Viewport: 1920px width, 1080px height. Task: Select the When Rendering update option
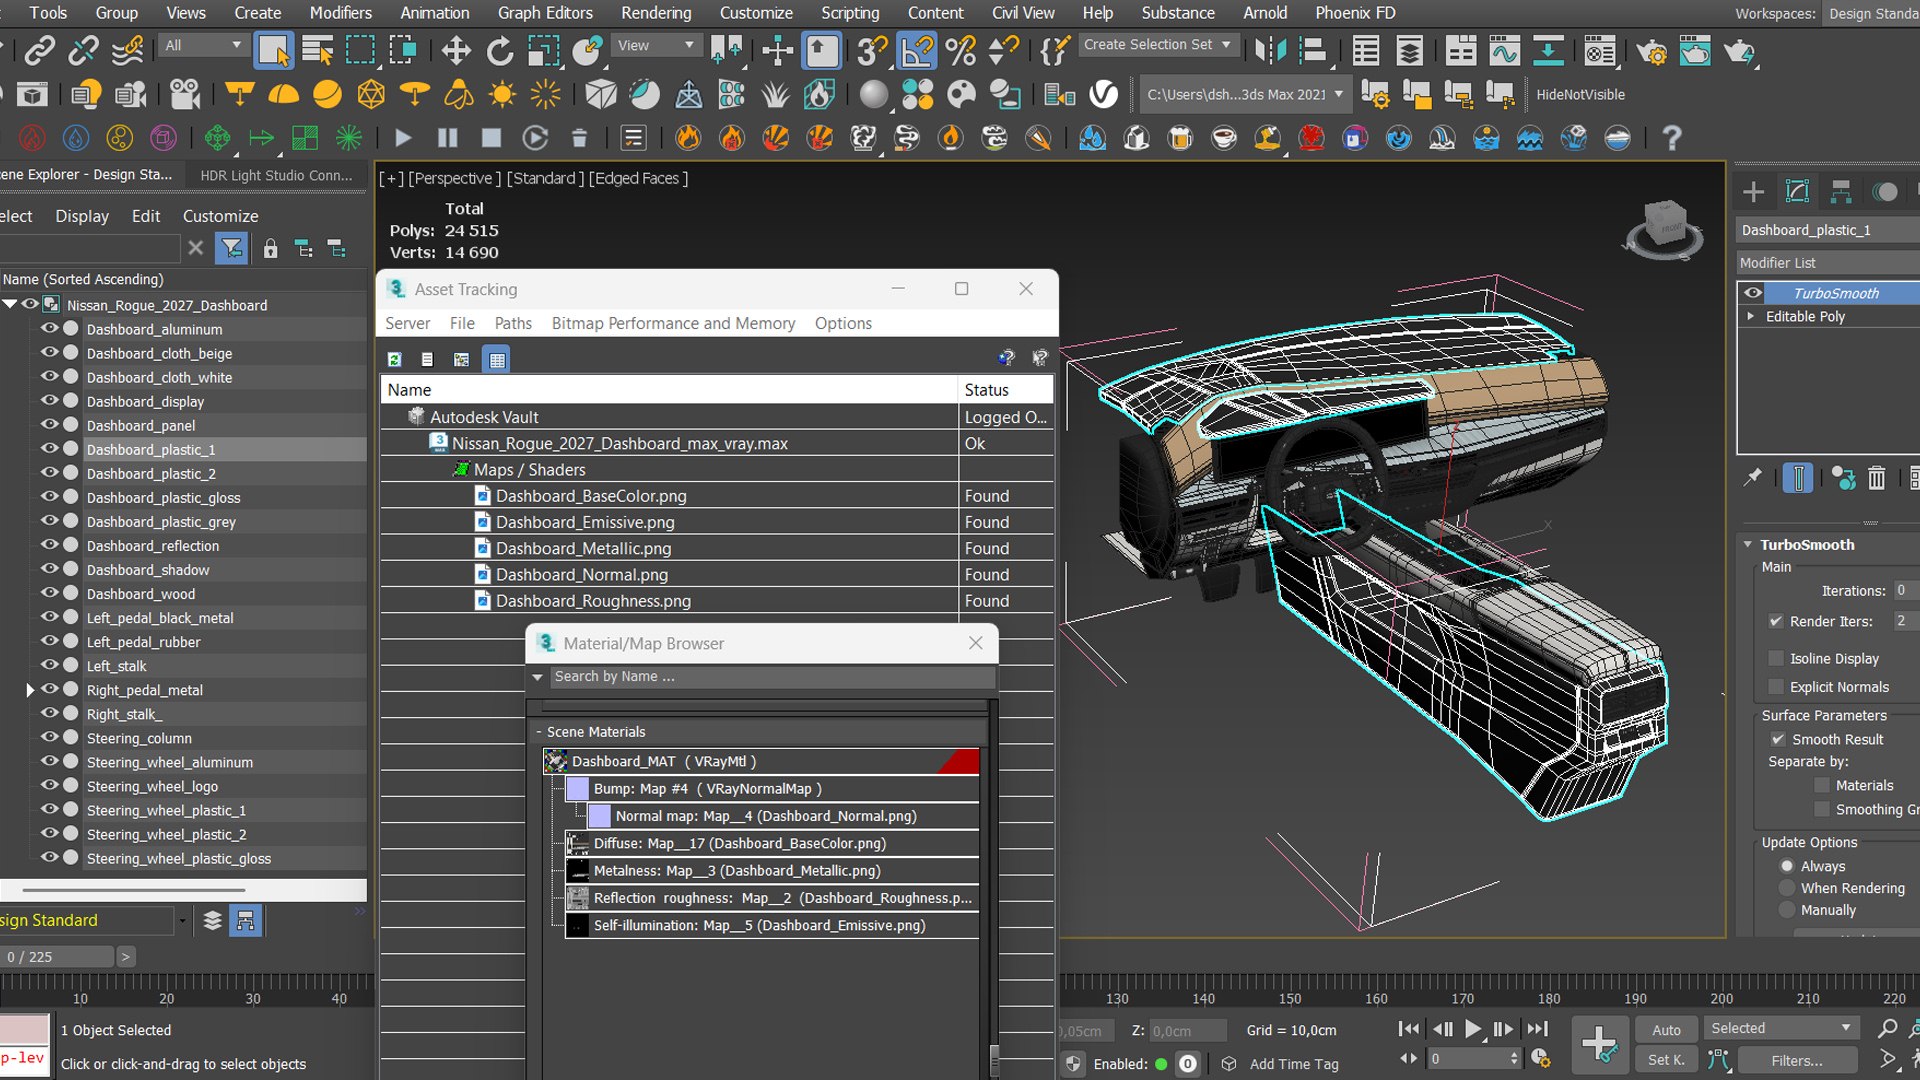tap(1787, 888)
